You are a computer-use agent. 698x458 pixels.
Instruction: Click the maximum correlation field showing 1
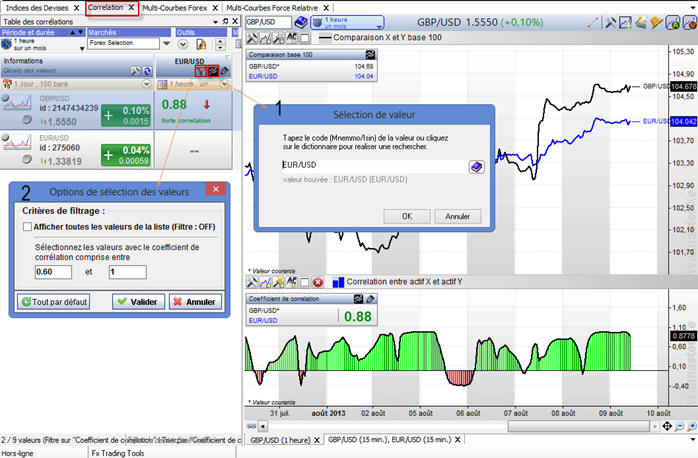point(127,272)
